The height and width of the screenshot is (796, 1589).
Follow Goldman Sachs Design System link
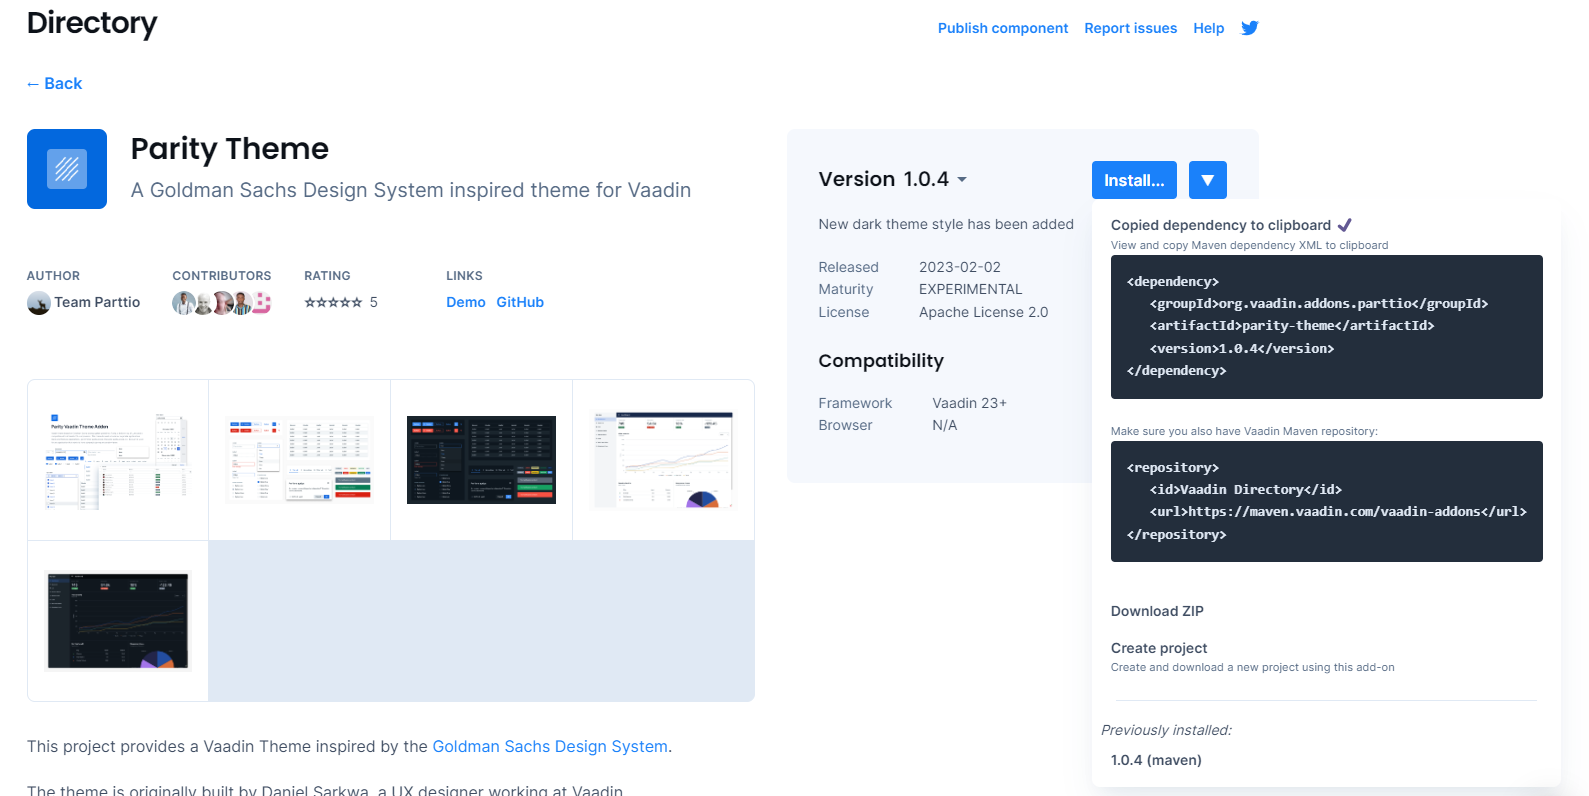pyautogui.click(x=550, y=747)
